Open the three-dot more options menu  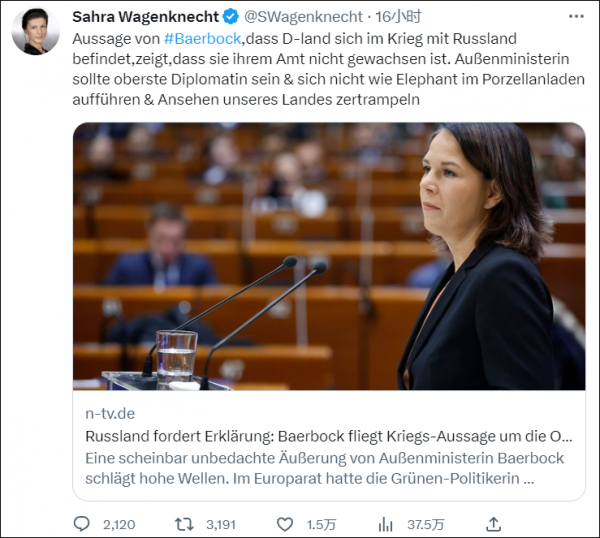pyautogui.click(x=576, y=16)
